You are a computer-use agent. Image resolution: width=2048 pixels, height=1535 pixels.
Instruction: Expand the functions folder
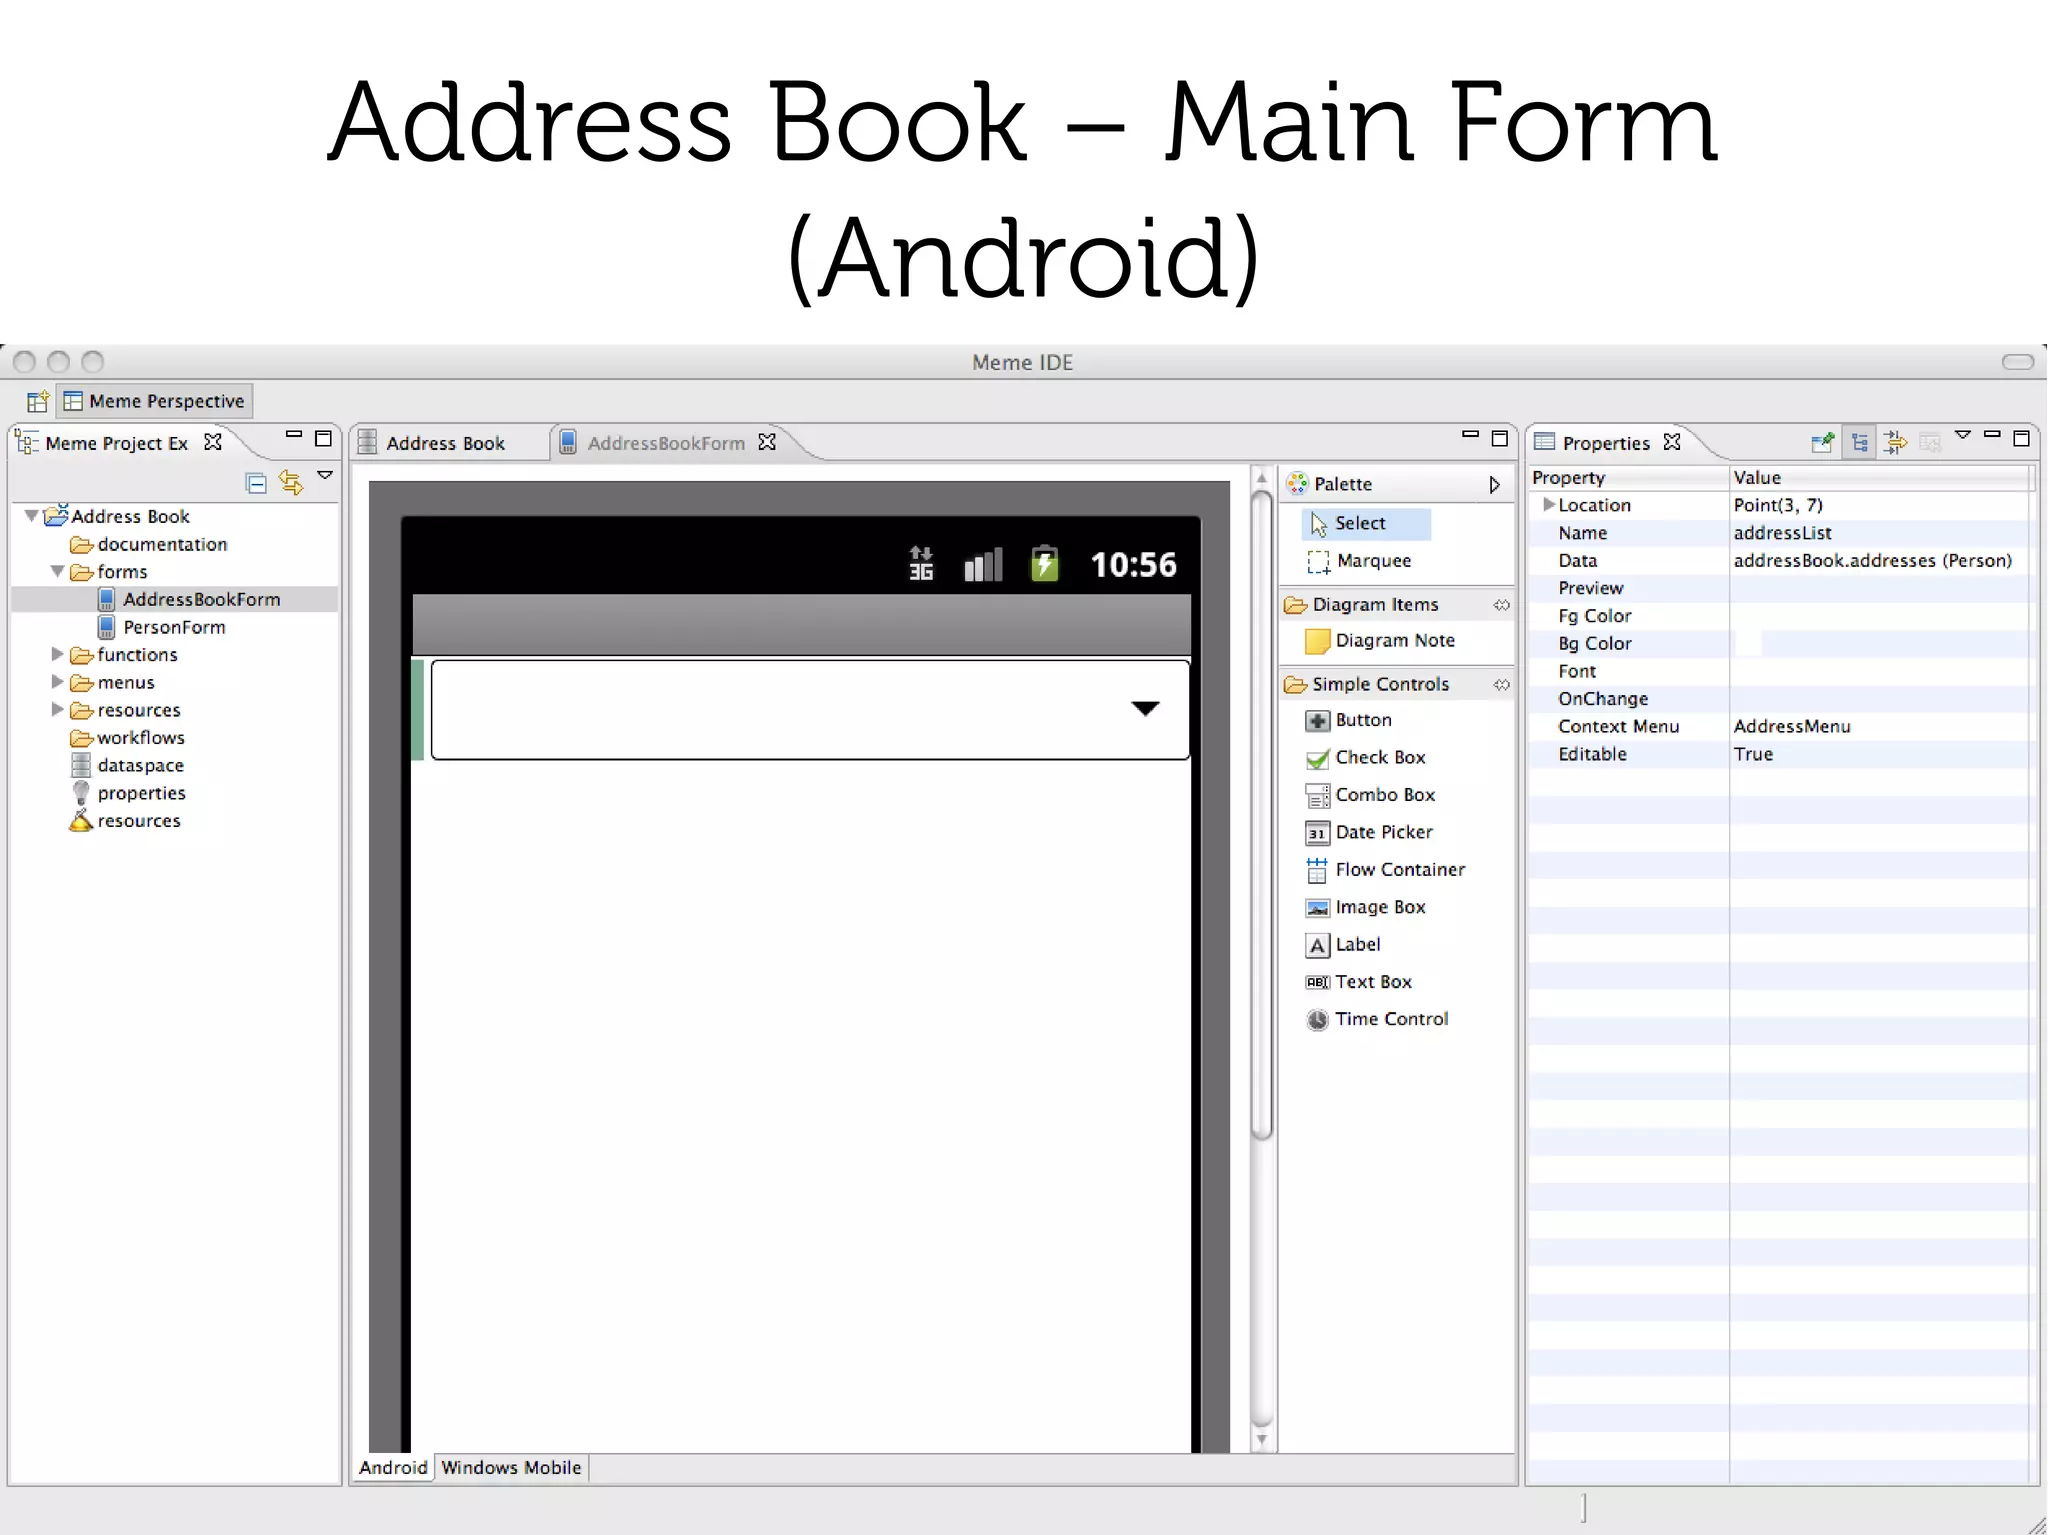click(x=58, y=654)
